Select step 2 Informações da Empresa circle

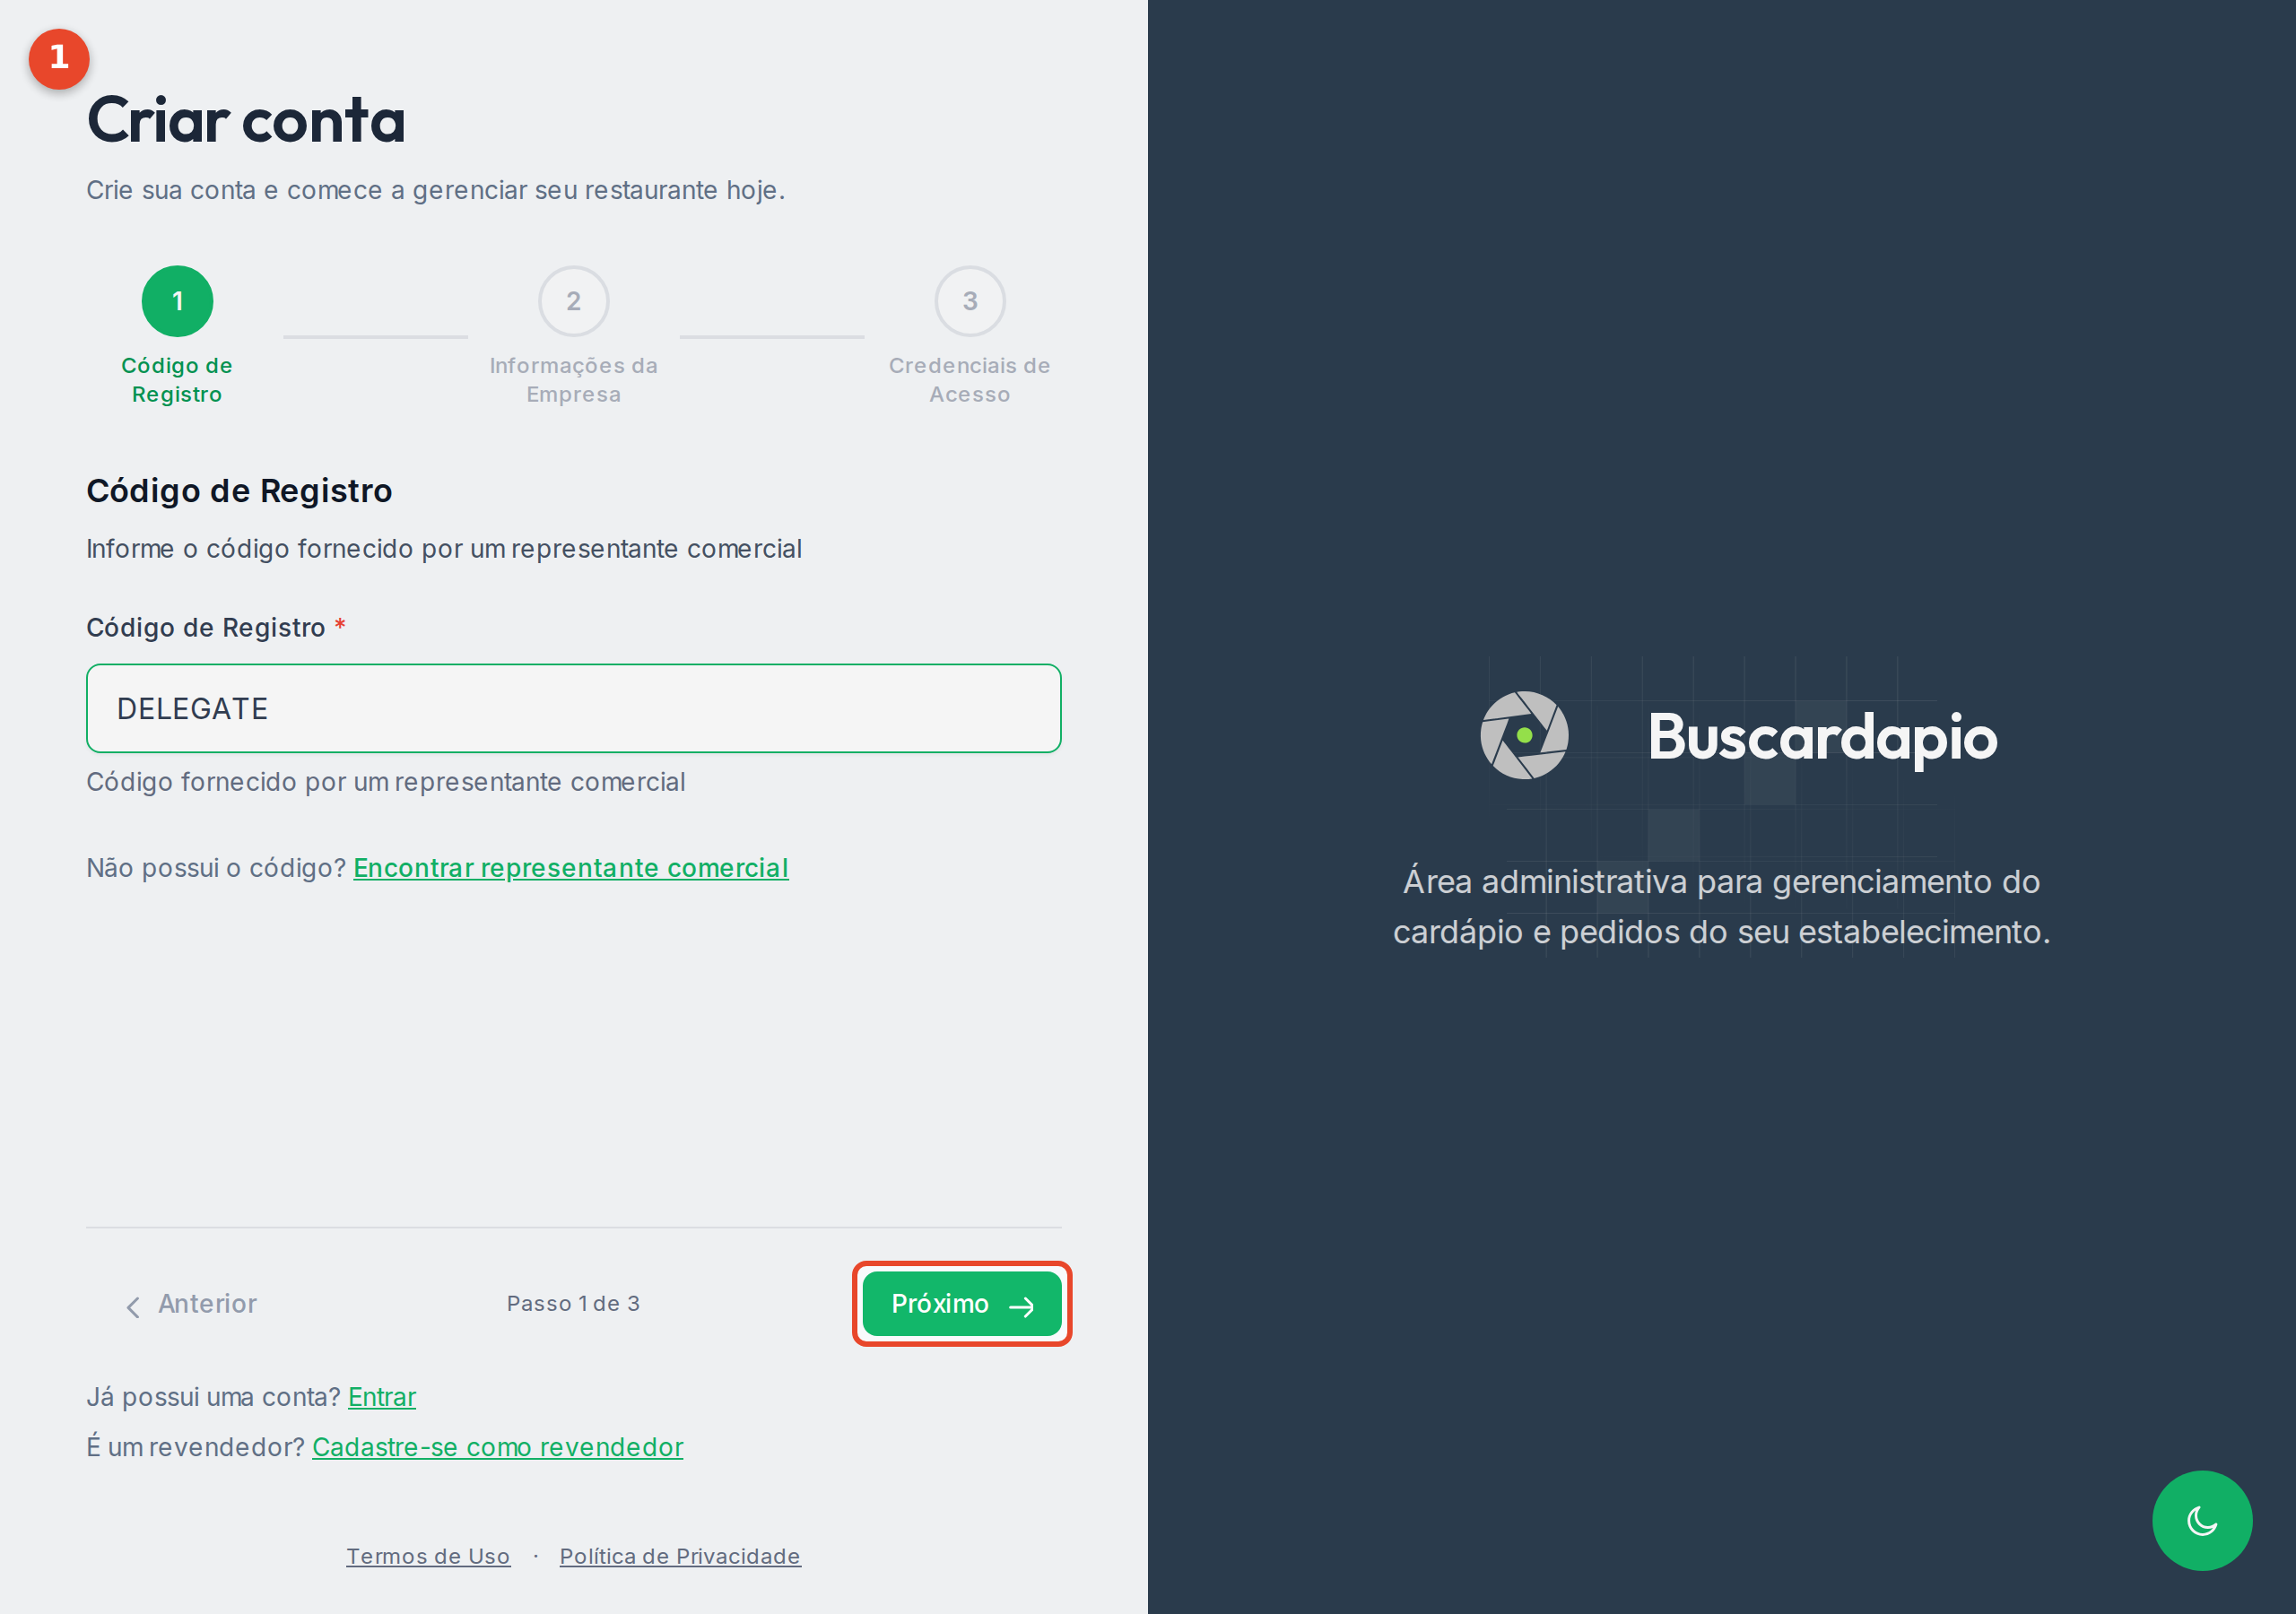click(x=574, y=301)
